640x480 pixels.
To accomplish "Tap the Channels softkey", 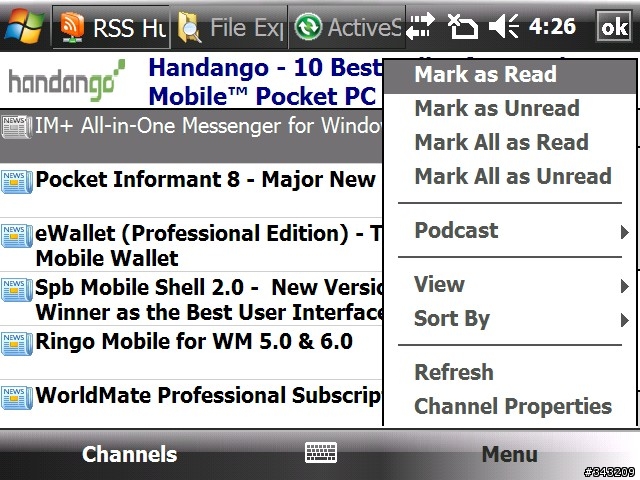I will [x=129, y=454].
